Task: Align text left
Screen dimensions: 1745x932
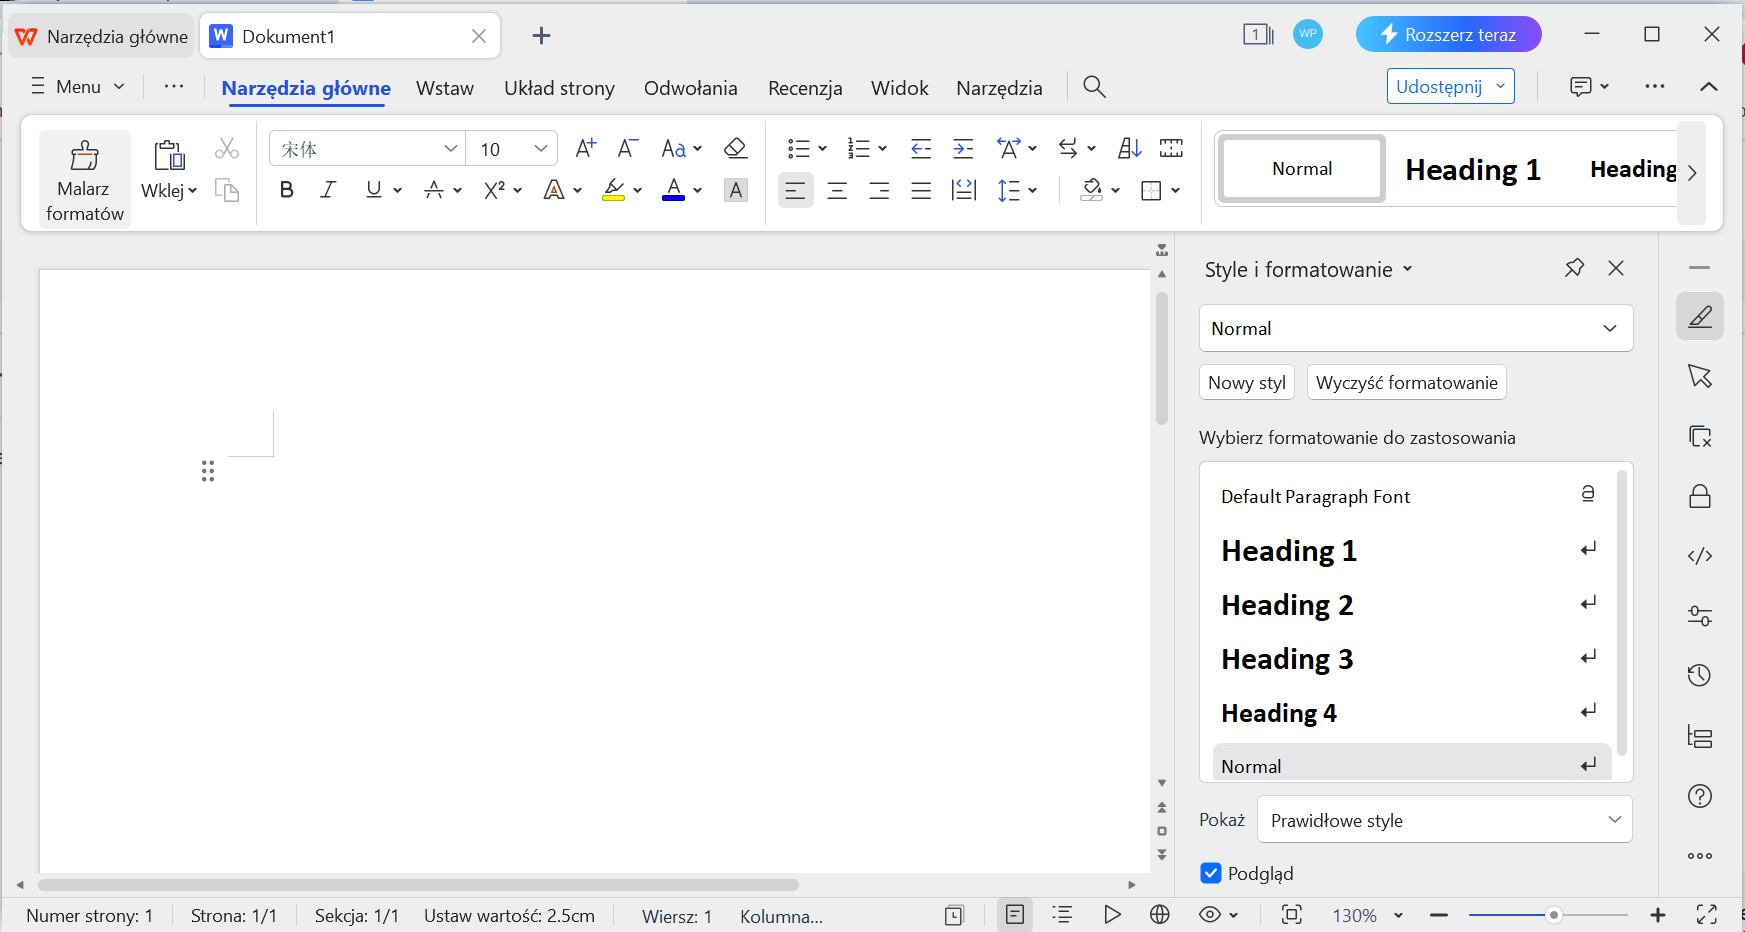Action: point(795,190)
